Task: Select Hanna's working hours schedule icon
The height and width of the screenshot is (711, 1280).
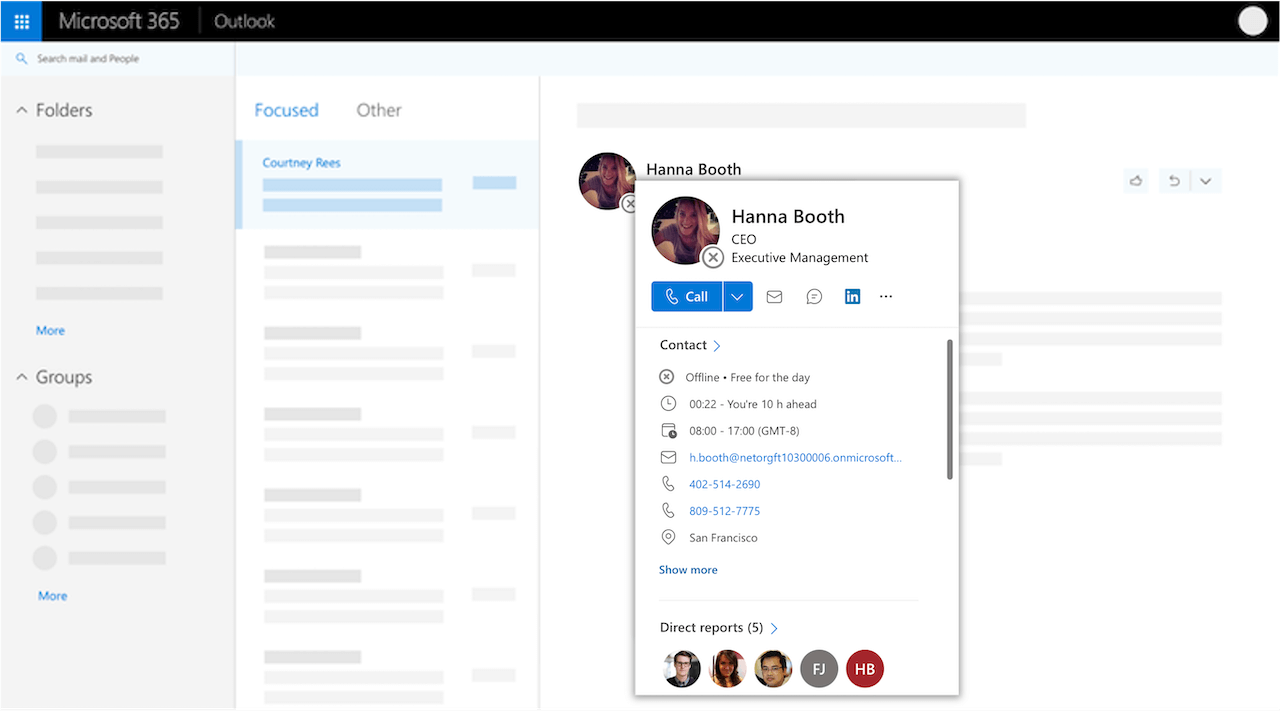Action: [x=667, y=430]
